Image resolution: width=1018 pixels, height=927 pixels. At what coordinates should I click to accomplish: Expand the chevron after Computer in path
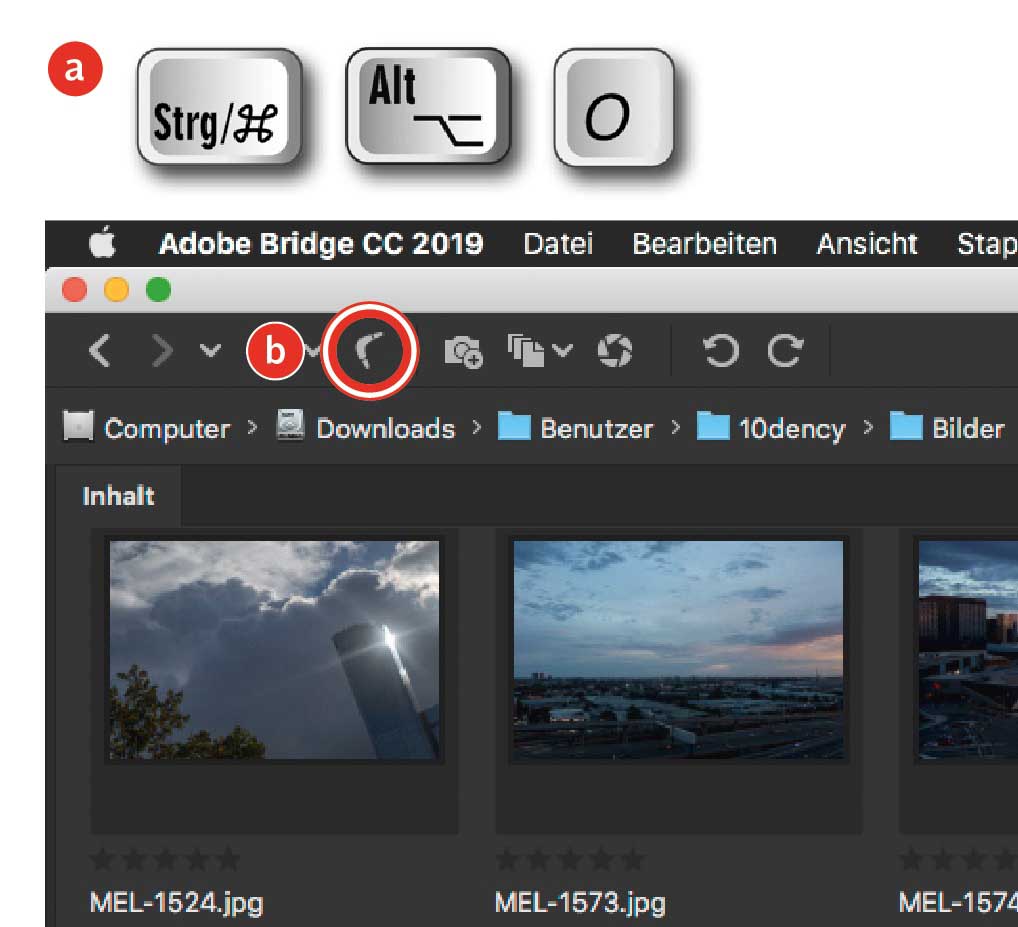[x=252, y=427]
